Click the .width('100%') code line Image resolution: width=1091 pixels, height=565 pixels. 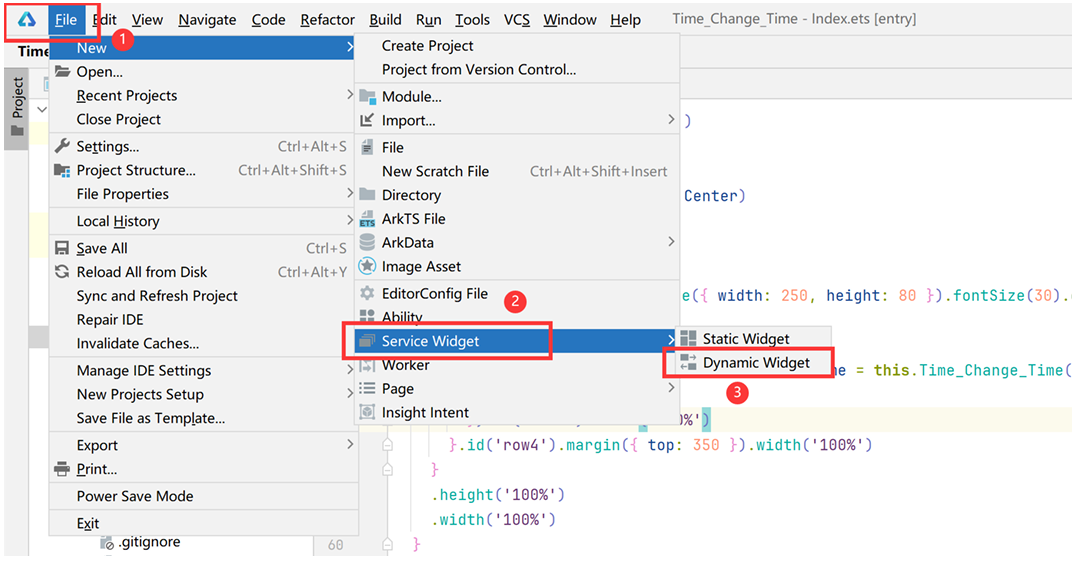point(493,520)
